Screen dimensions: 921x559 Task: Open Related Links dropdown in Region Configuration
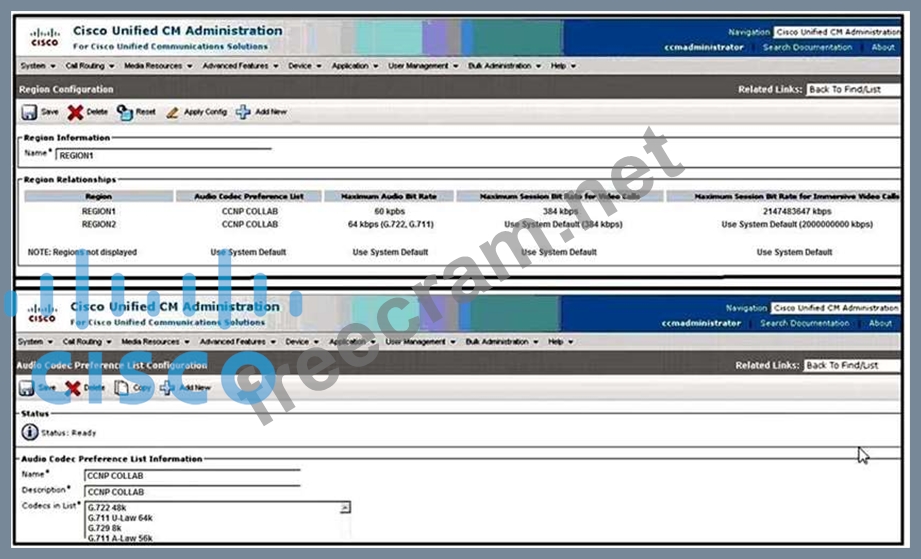coord(853,89)
